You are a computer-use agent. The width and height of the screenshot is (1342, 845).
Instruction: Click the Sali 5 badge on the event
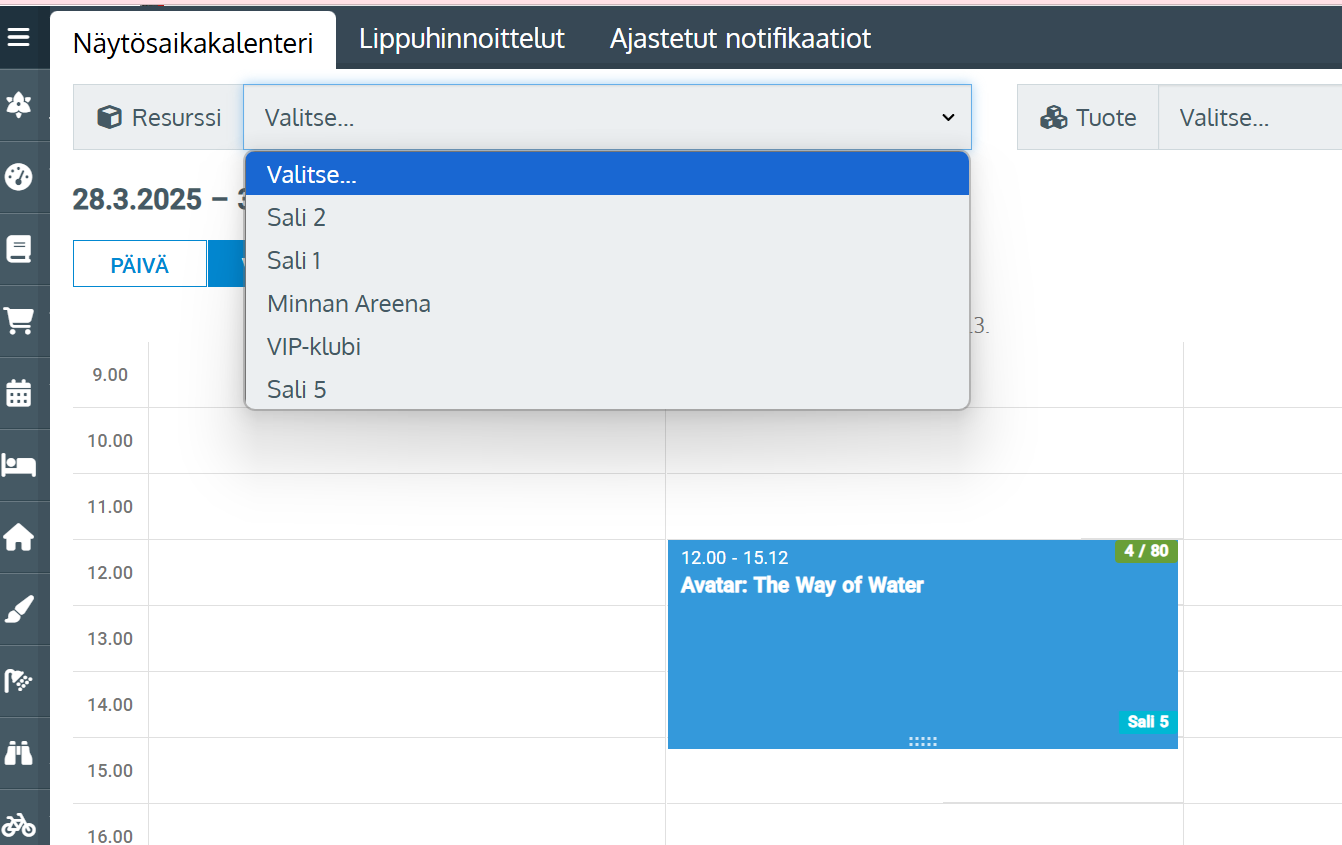pyautogui.click(x=1148, y=722)
